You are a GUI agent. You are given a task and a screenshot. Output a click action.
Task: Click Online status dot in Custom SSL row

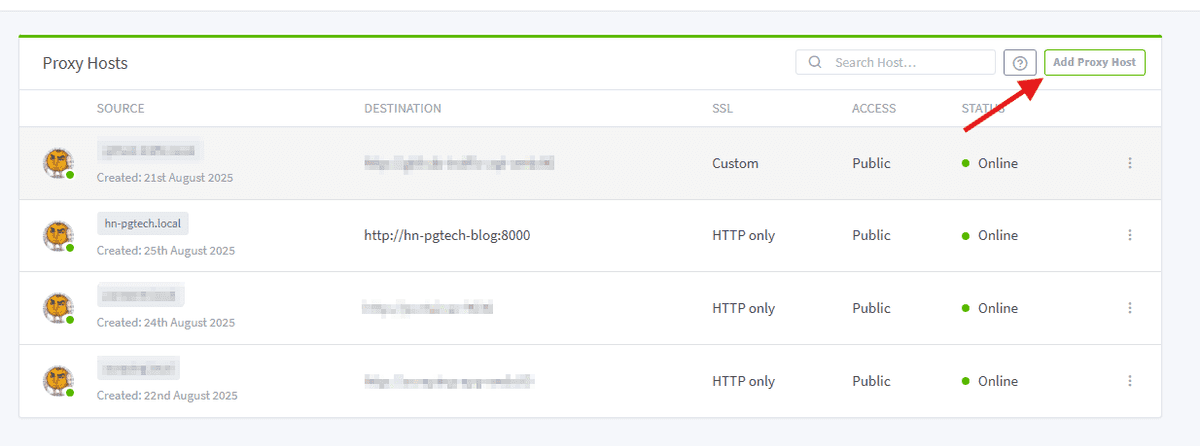tap(966, 163)
